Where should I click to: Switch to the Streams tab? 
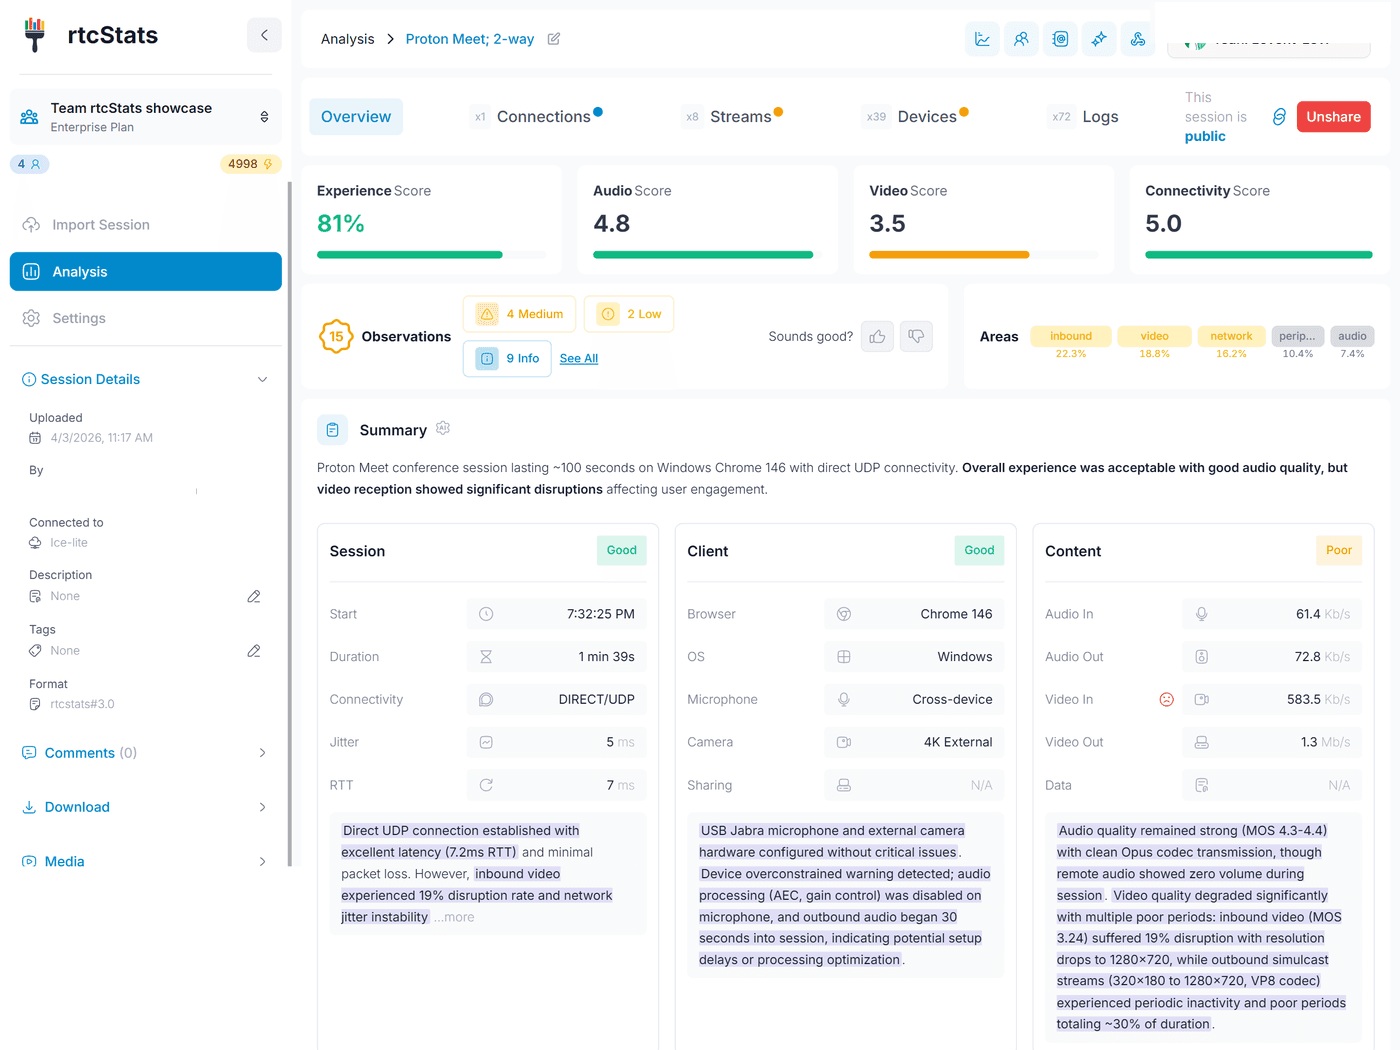coord(733,117)
